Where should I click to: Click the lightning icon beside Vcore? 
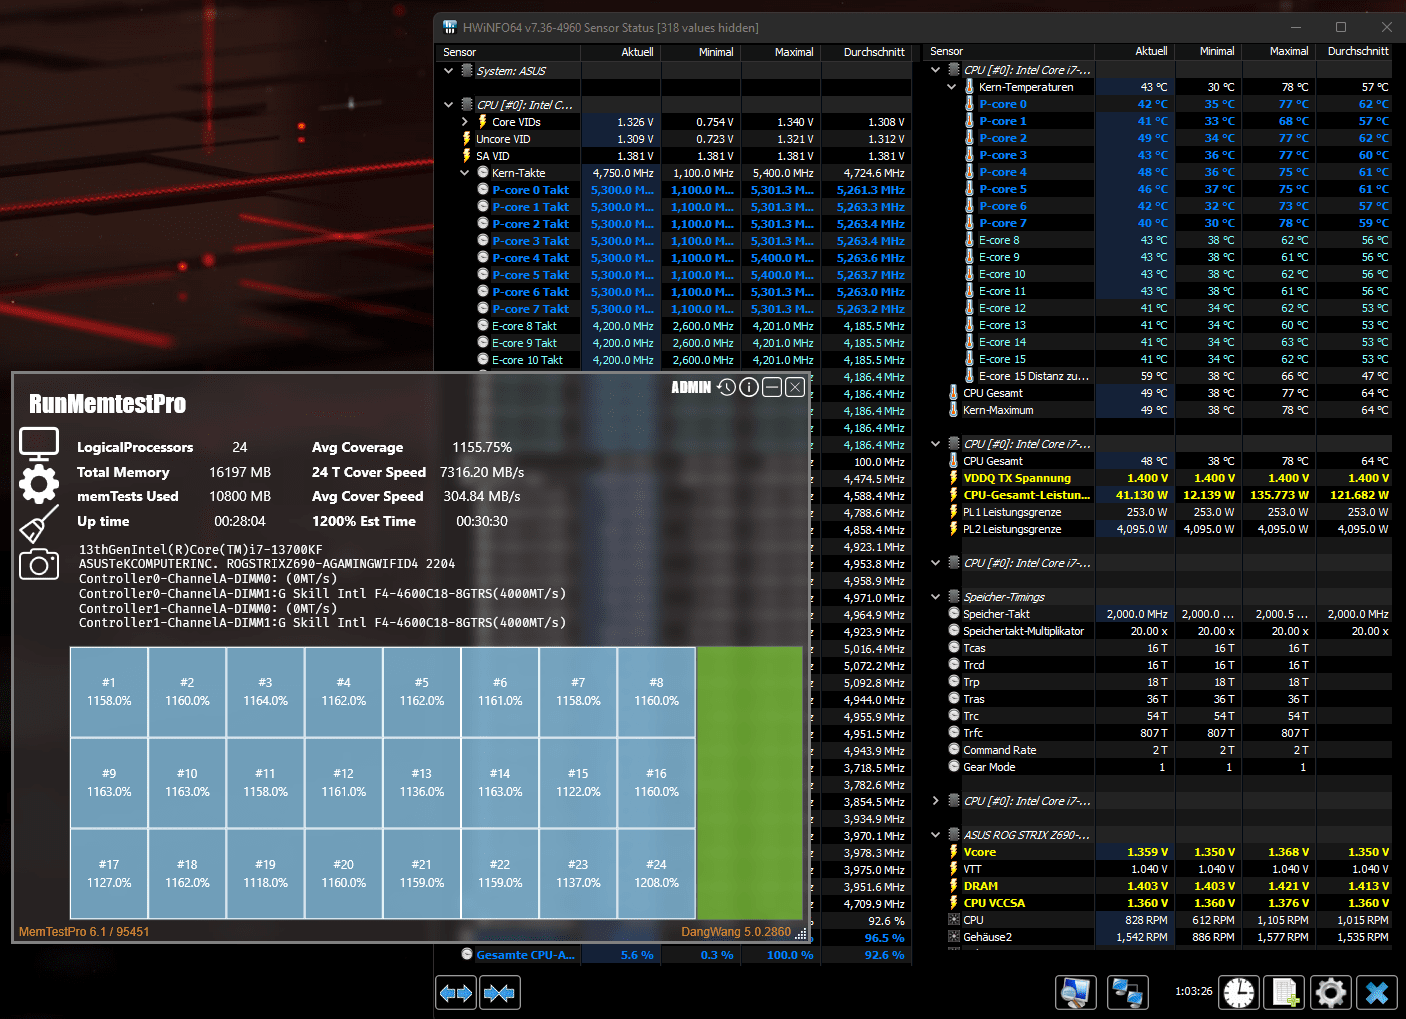[x=953, y=852]
